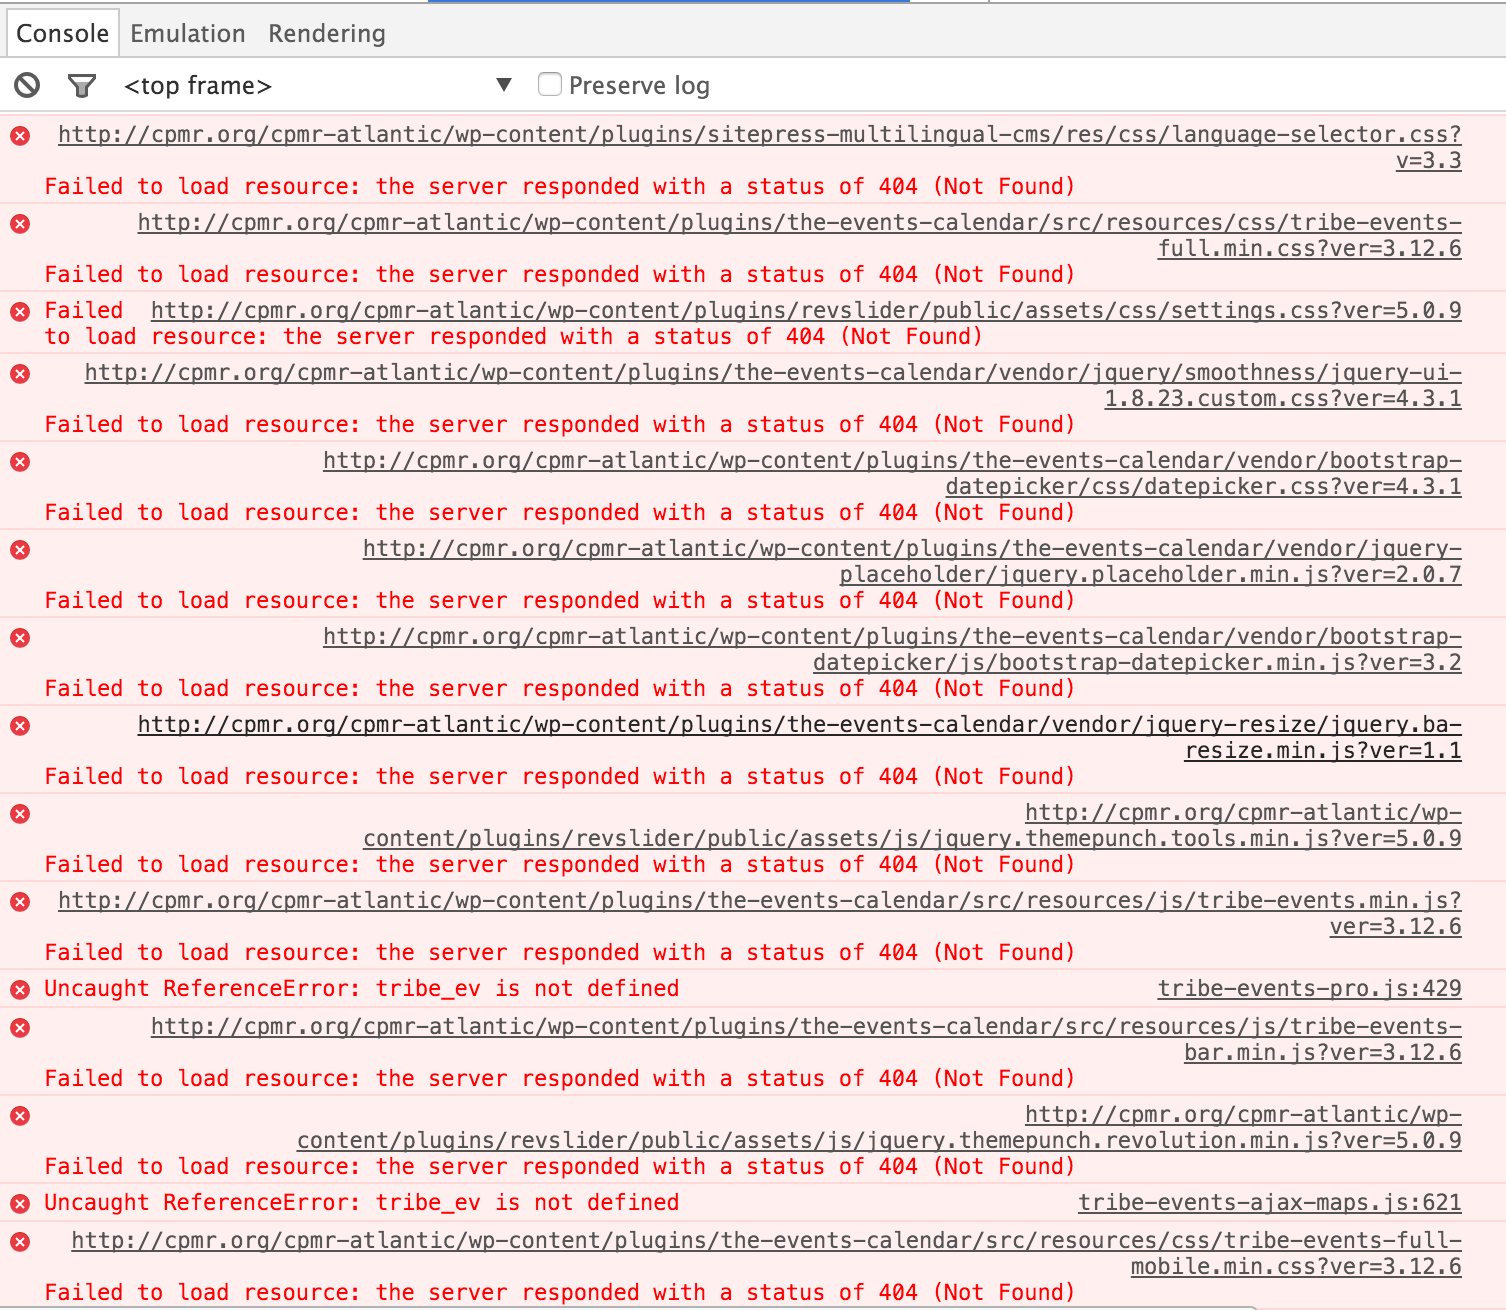Expand the top frame context dropdown arrow
This screenshot has height=1310, width=1506.
click(x=504, y=85)
